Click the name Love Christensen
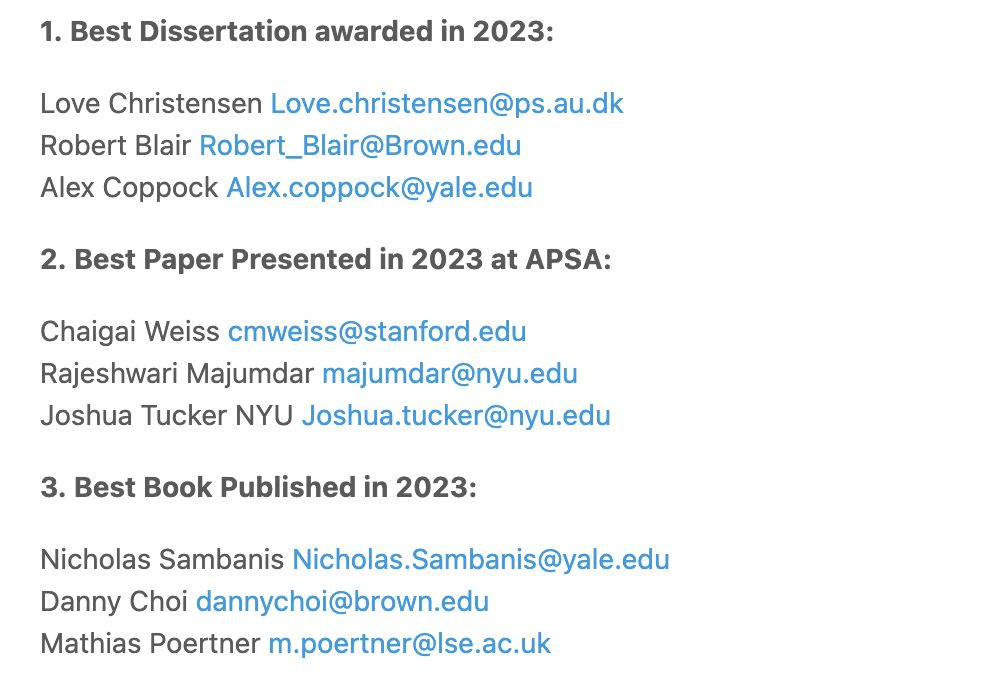982x684 pixels. pyautogui.click(x=151, y=104)
